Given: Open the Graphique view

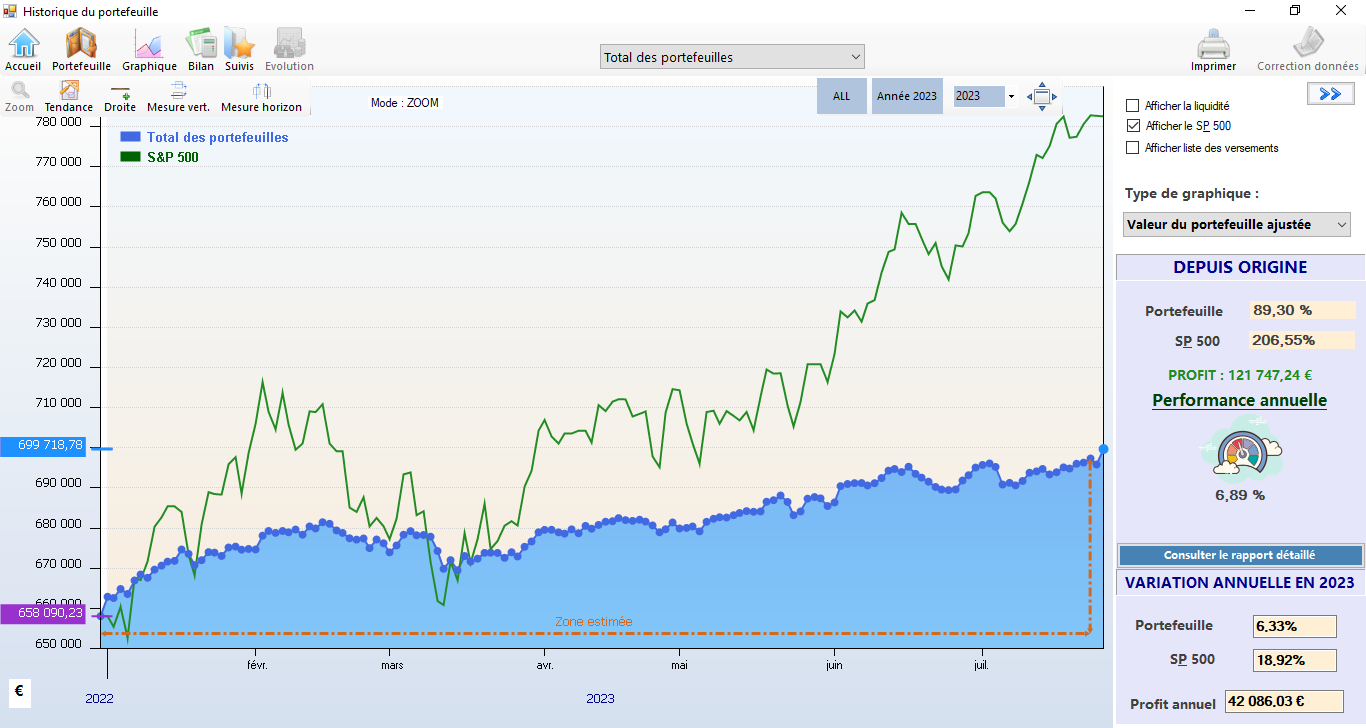Looking at the screenshot, I should coord(149,49).
